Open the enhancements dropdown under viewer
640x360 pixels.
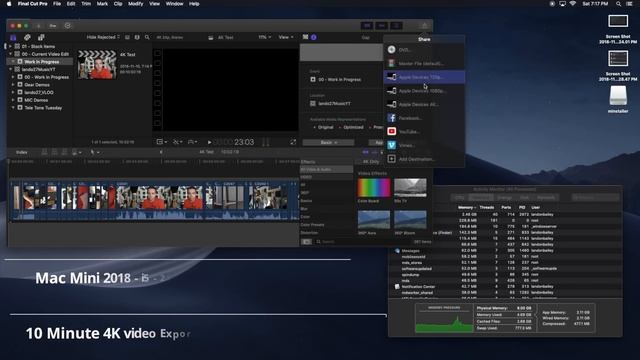tap(177, 142)
